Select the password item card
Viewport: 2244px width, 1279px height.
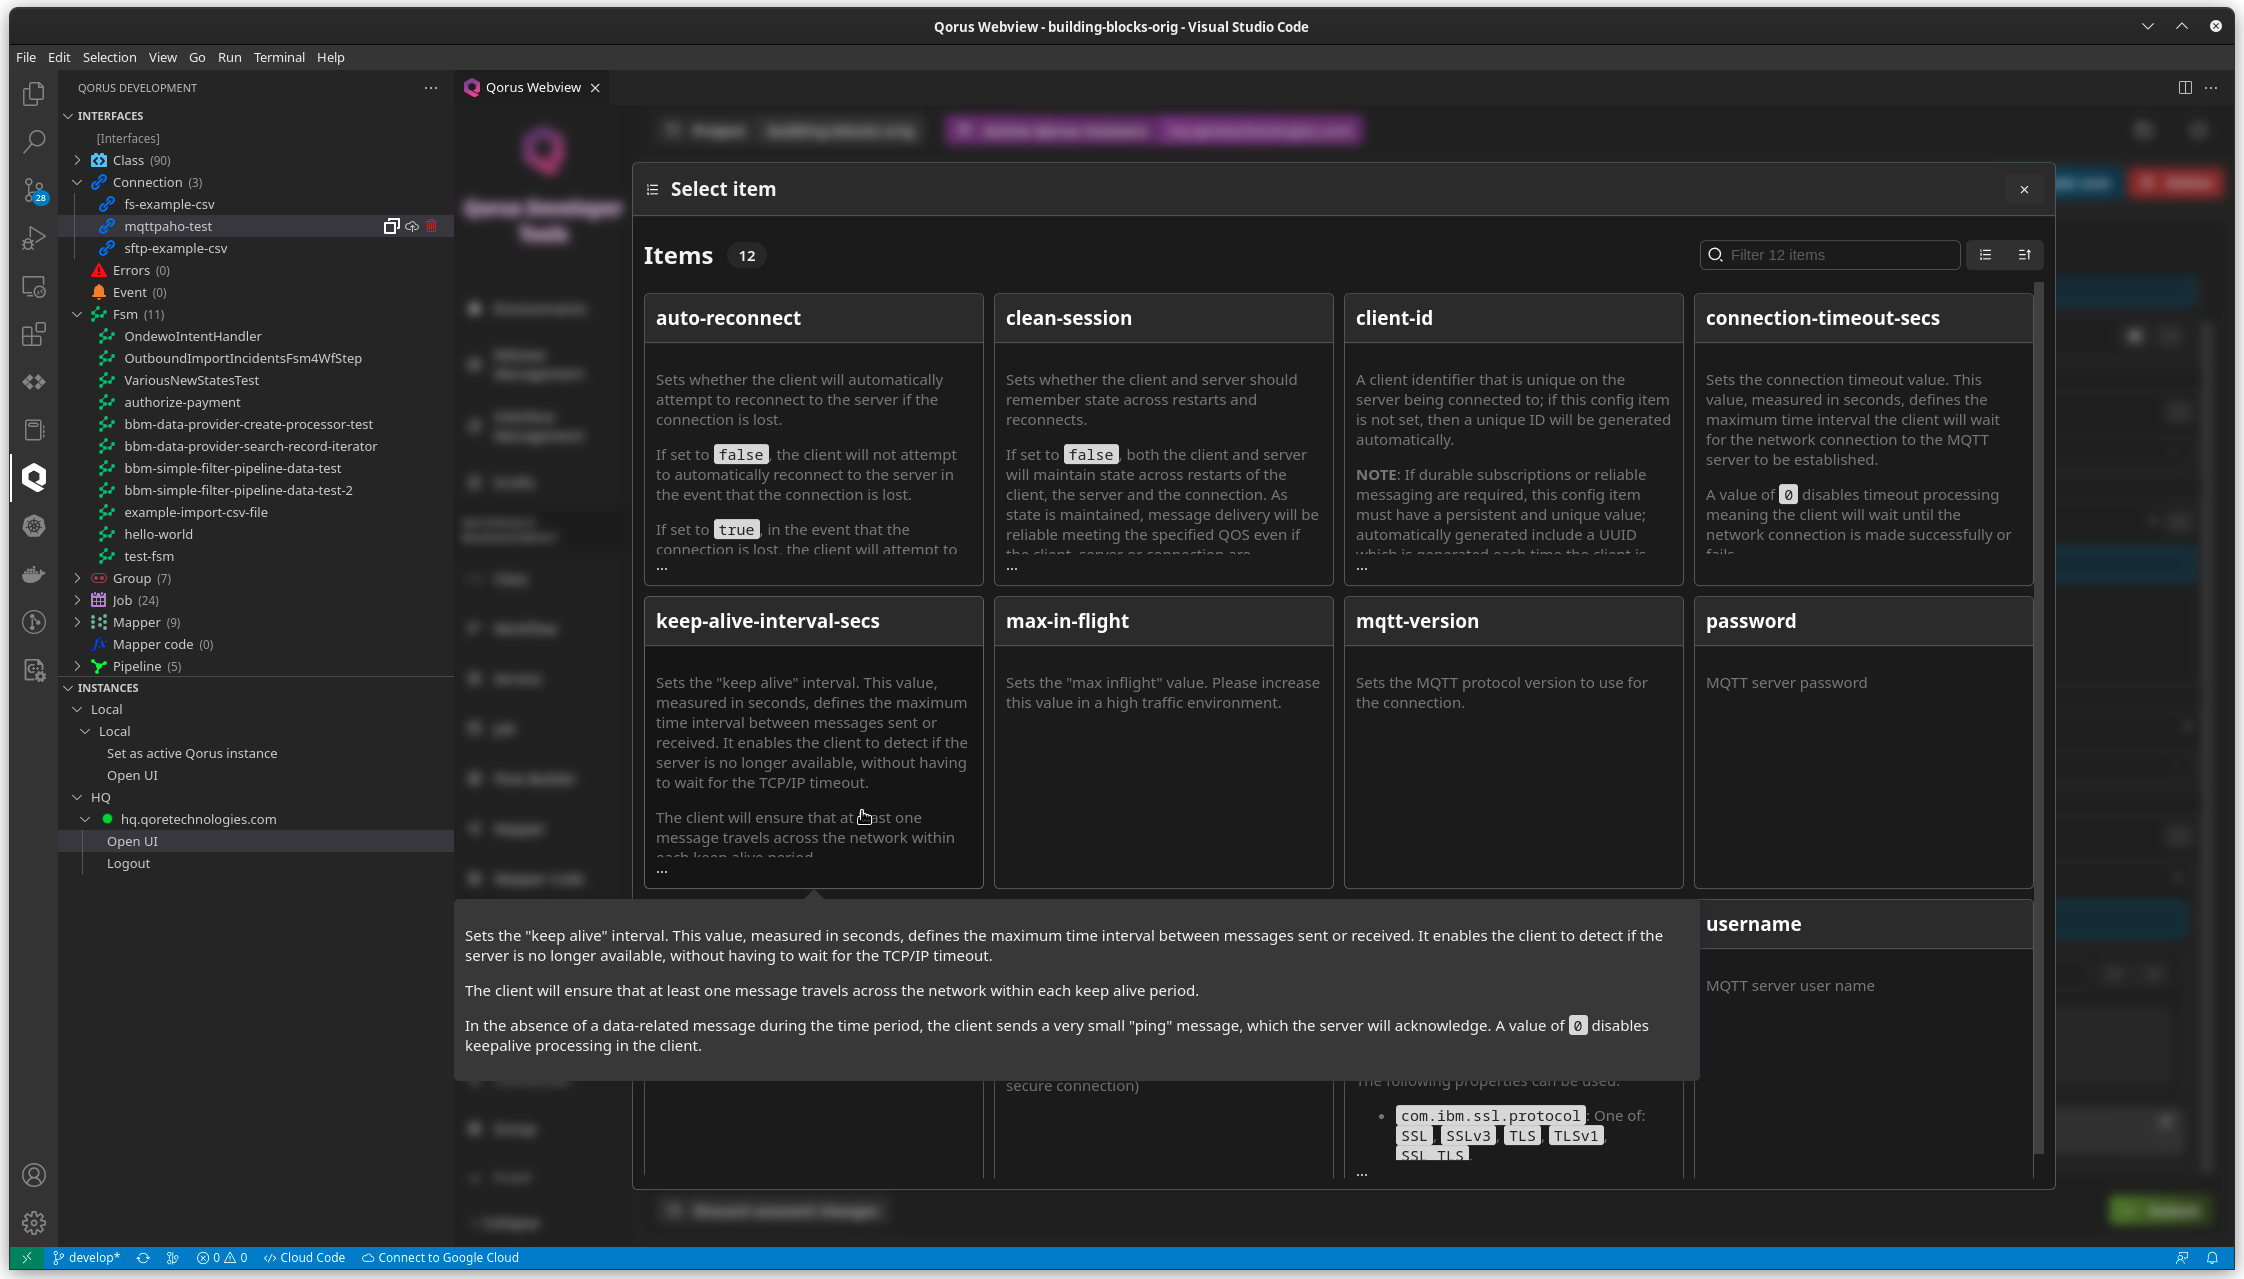click(x=1863, y=742)
